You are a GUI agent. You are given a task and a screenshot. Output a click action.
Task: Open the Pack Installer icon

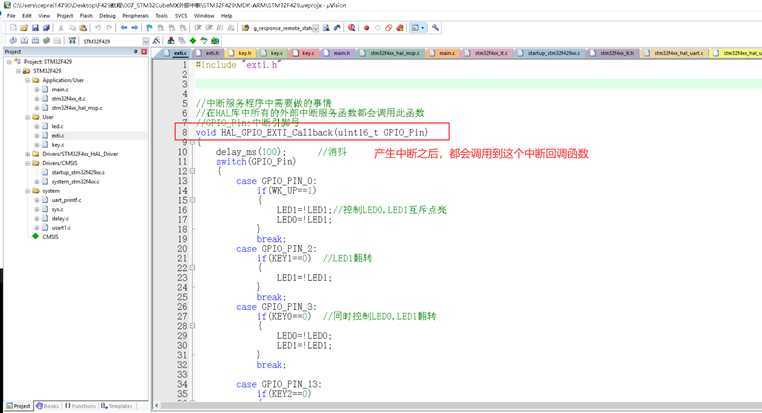pyautogui.click(x=215, y=41)
